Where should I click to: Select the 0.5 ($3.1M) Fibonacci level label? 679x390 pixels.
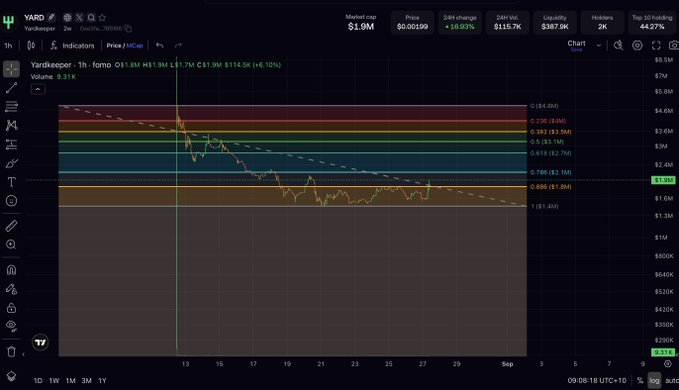pos(547,142)
